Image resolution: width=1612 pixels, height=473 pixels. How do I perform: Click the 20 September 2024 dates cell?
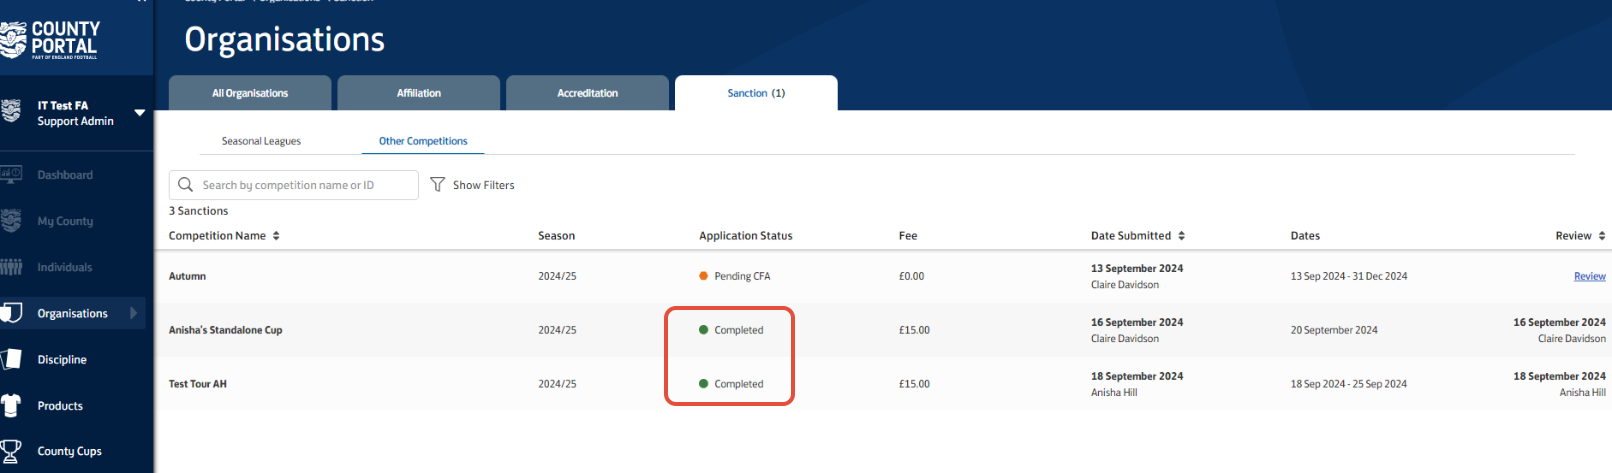(x=1334, y=330)
